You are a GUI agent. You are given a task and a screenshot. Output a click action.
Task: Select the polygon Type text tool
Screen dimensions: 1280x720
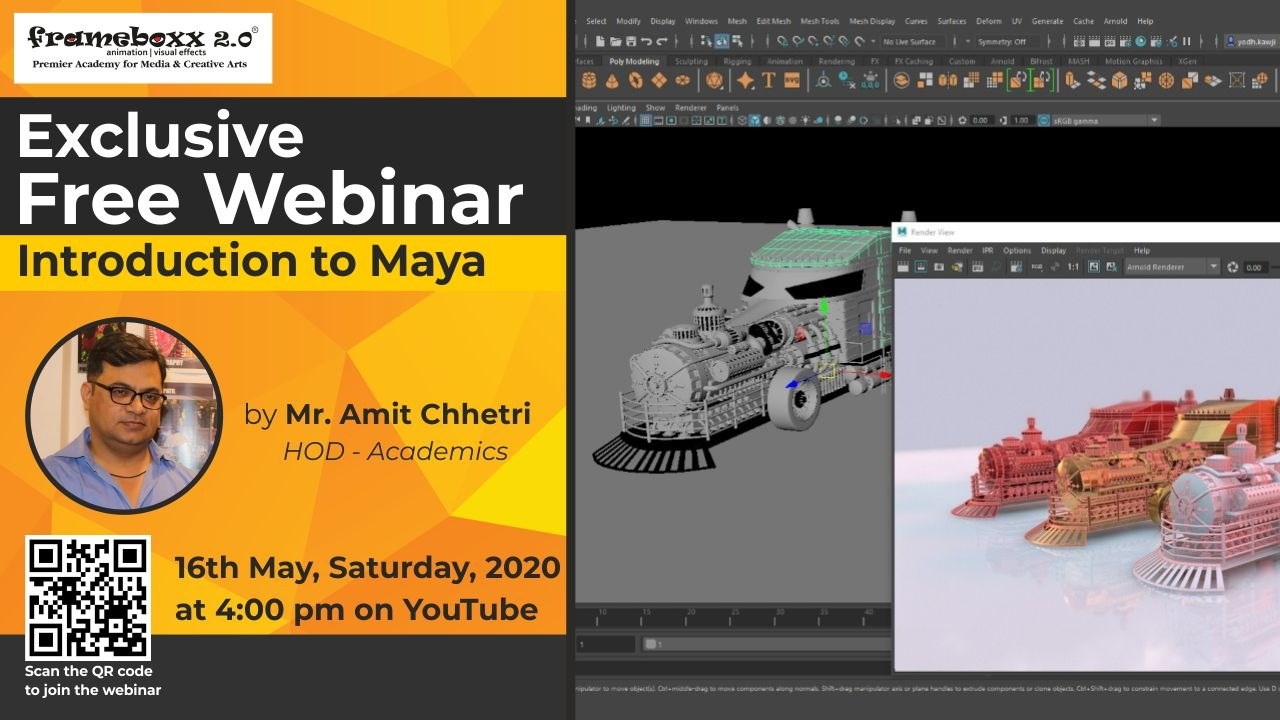click(x=769, y=81)
